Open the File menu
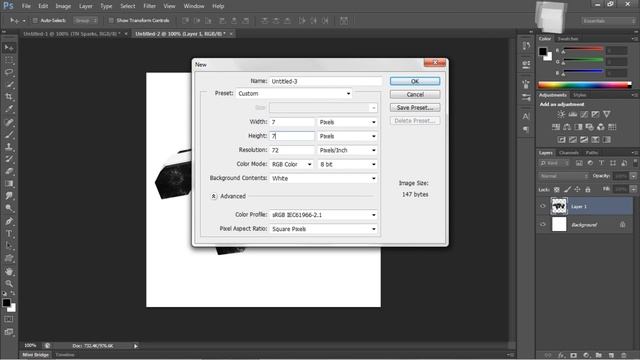 (26, 6)
